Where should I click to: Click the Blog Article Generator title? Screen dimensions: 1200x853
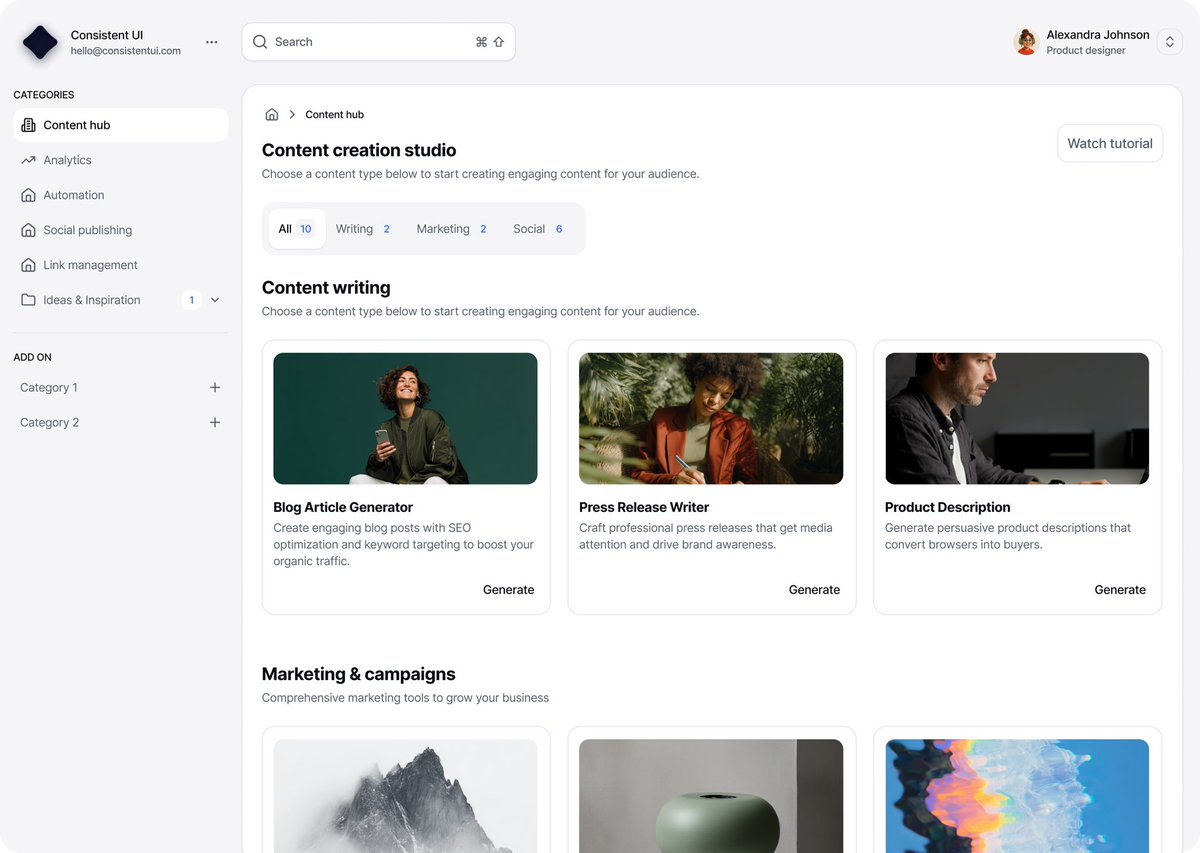[x=343, y=507]
